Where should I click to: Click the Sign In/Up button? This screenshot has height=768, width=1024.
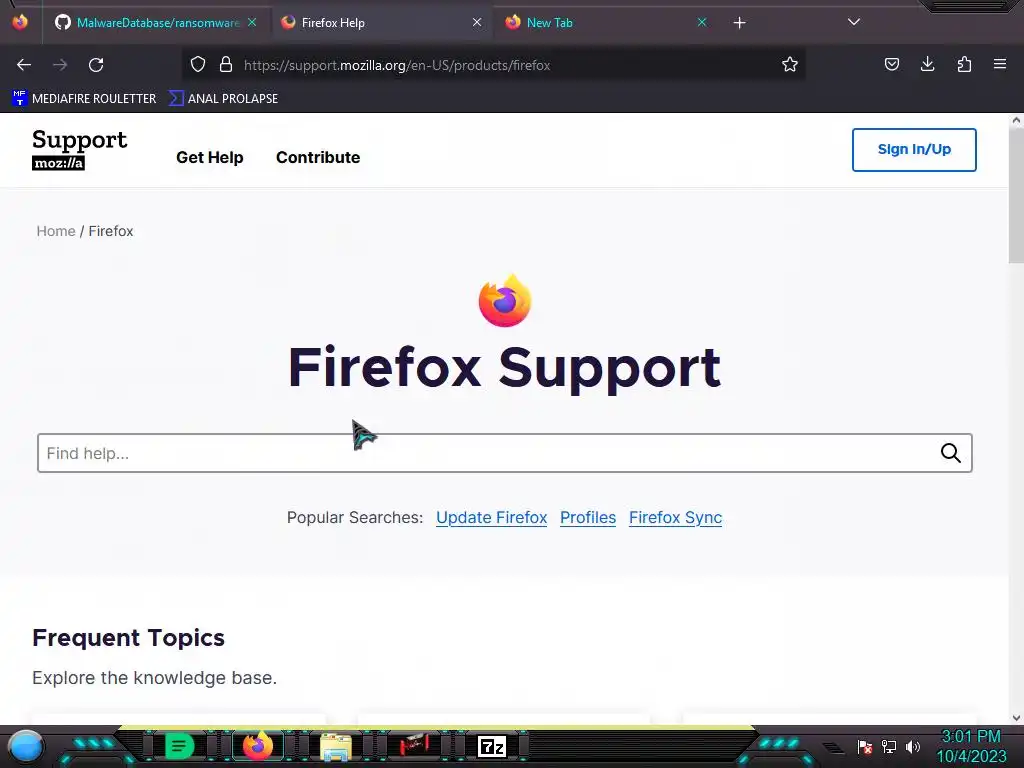[x=914, y=150]
